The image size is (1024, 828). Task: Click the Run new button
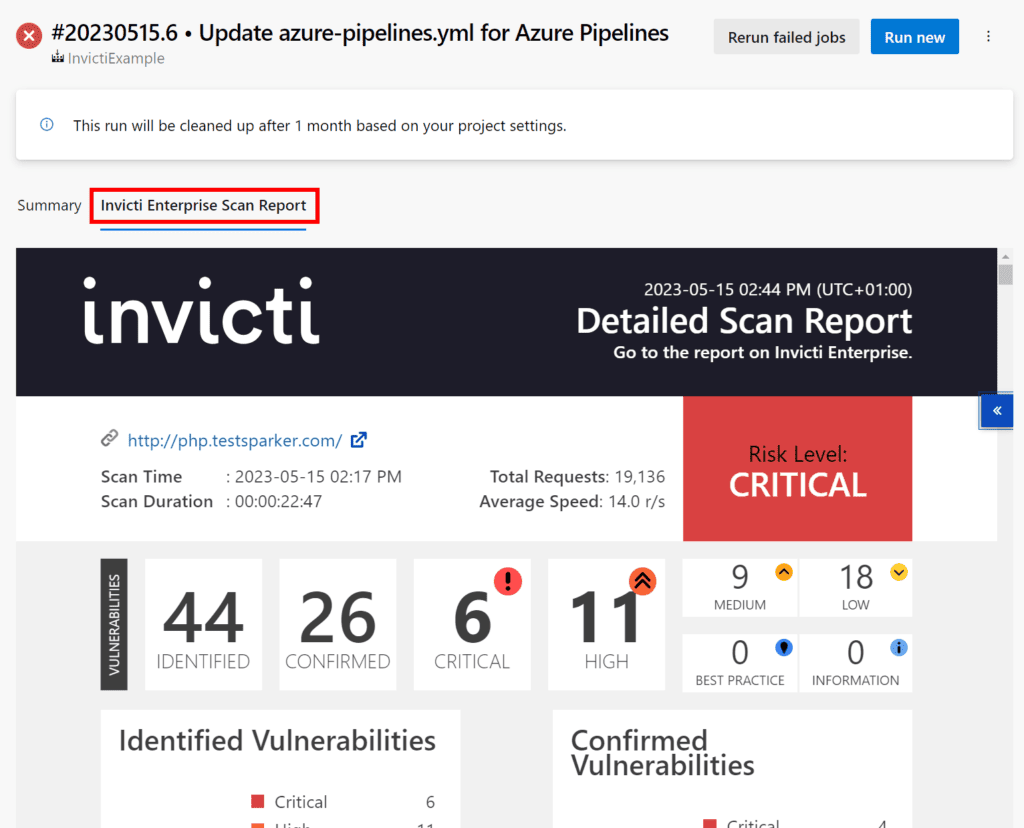click(x=914, y=36)
